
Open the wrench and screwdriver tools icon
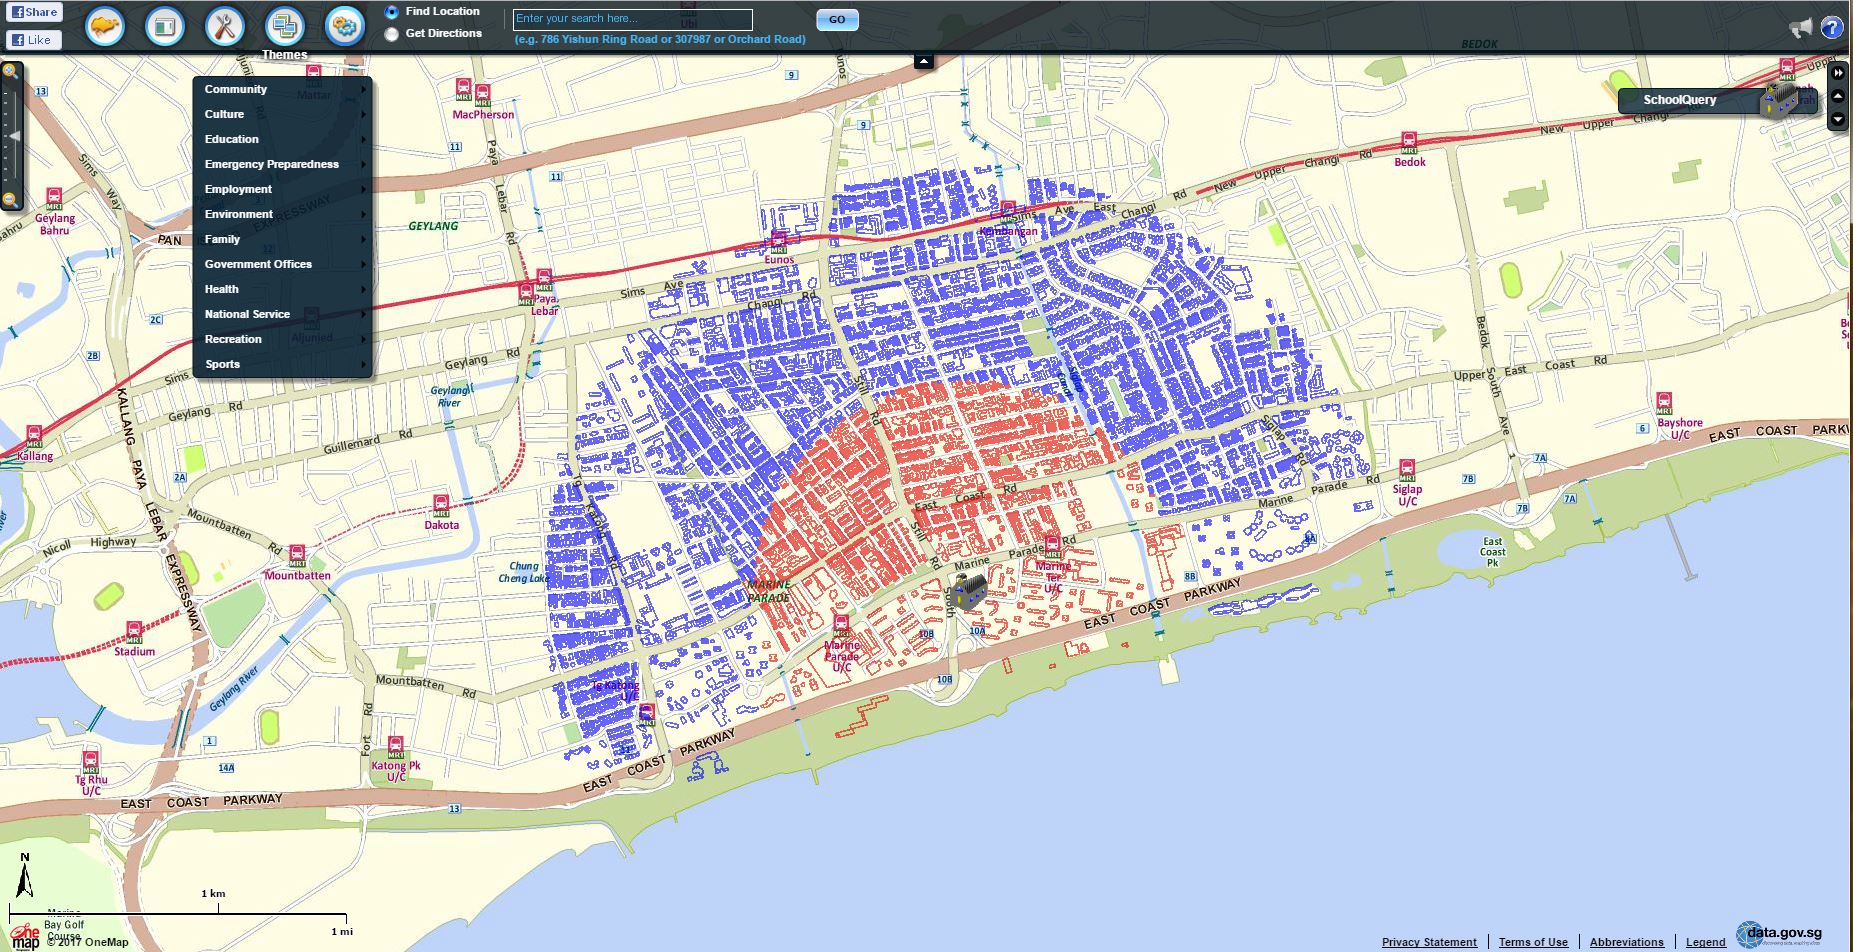pos(225,26)
